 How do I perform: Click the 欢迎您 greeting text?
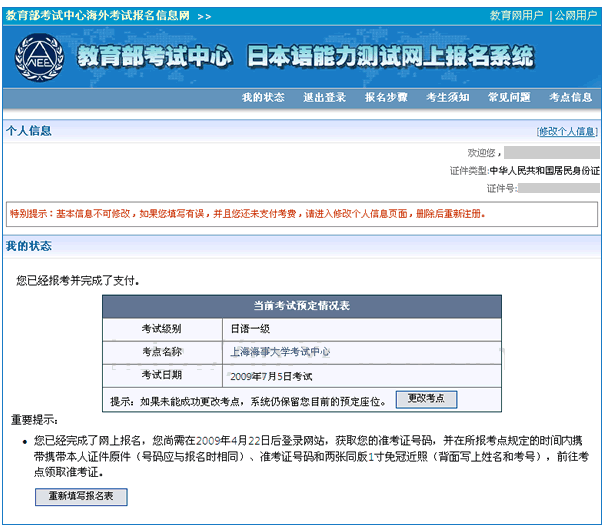[x=484, y=153]
